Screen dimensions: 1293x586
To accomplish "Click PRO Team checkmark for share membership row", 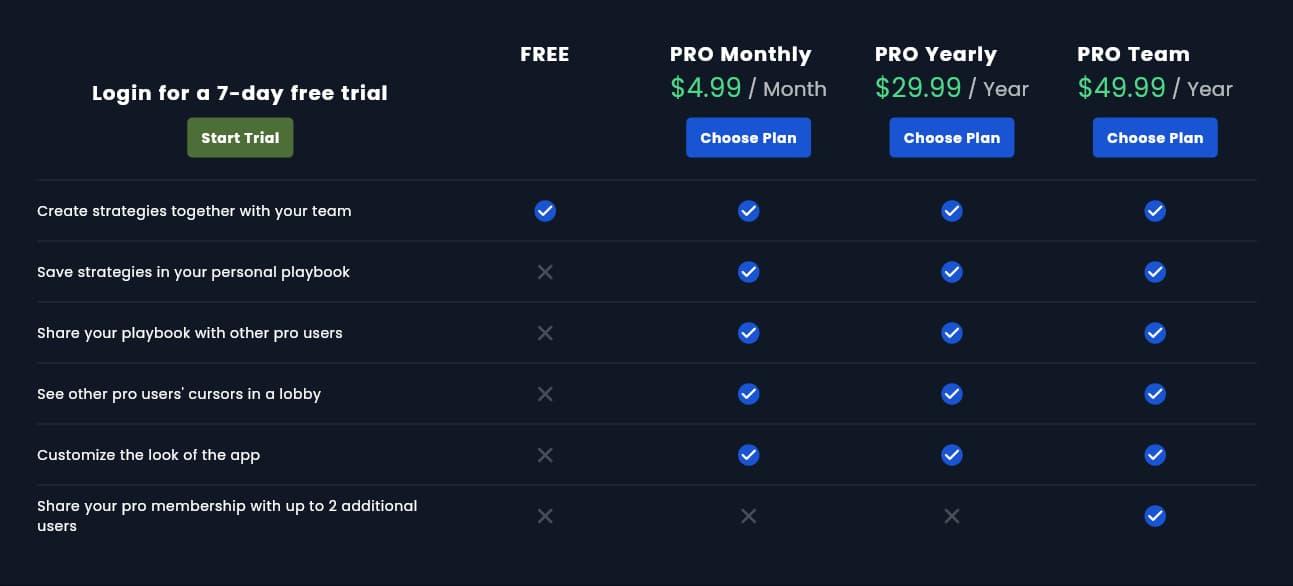I will (x=1155, y=516).
